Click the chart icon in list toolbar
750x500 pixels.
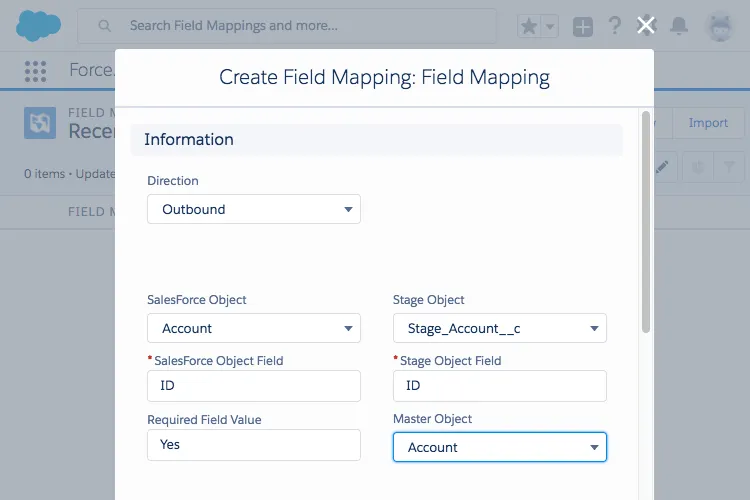point(698,167)
